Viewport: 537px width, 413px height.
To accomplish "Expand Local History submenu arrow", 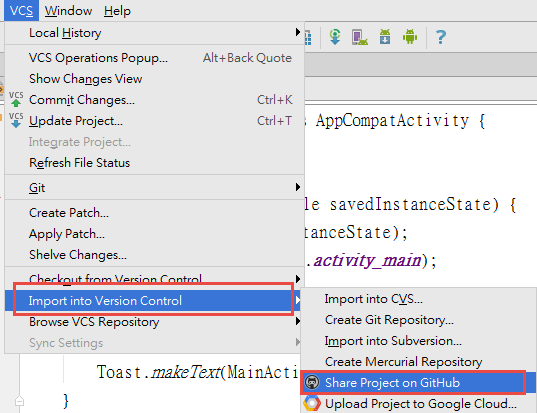I will (x=298, y=33).
